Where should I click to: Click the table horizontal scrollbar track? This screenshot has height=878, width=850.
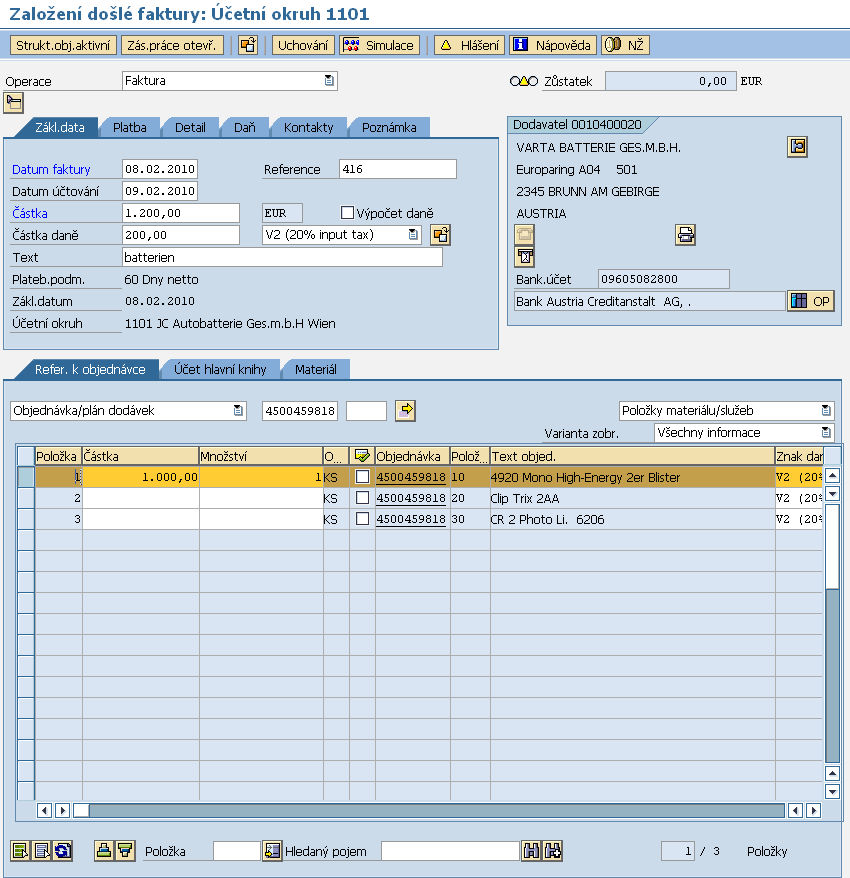(436, 810)
